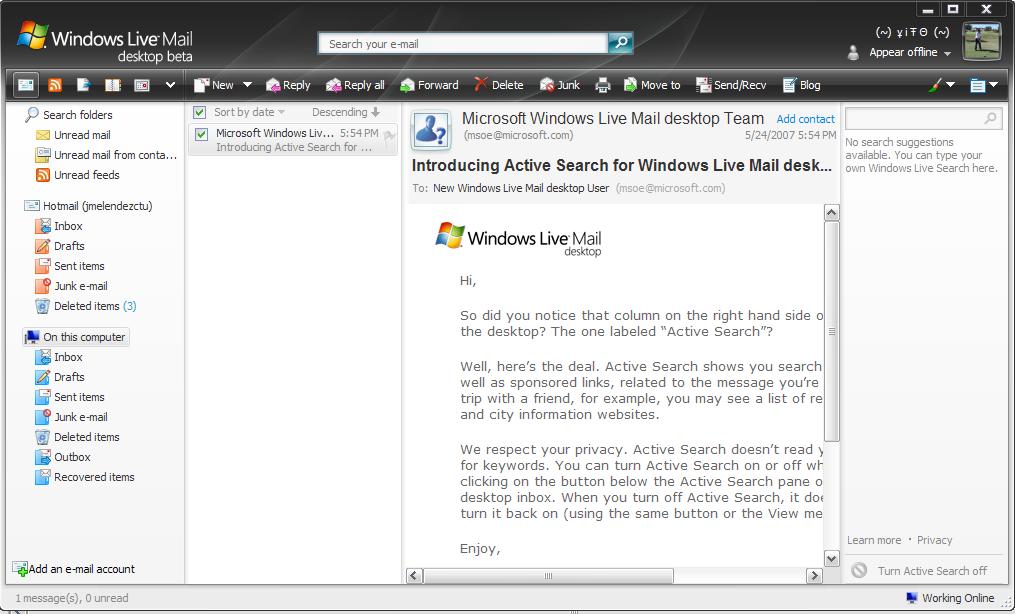This screenshot has width=1015, height=614.
Task: Toggle checkbox of Microsoft Windows Live message
Action: [201, 134]
